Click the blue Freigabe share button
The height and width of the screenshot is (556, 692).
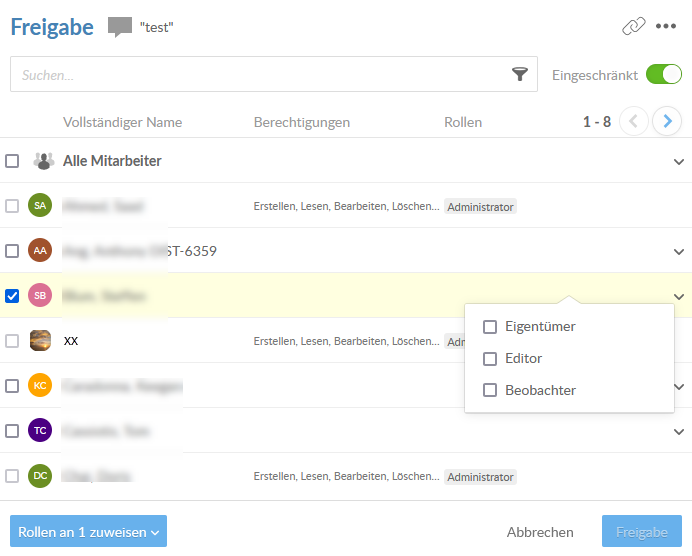coord(642,531)
